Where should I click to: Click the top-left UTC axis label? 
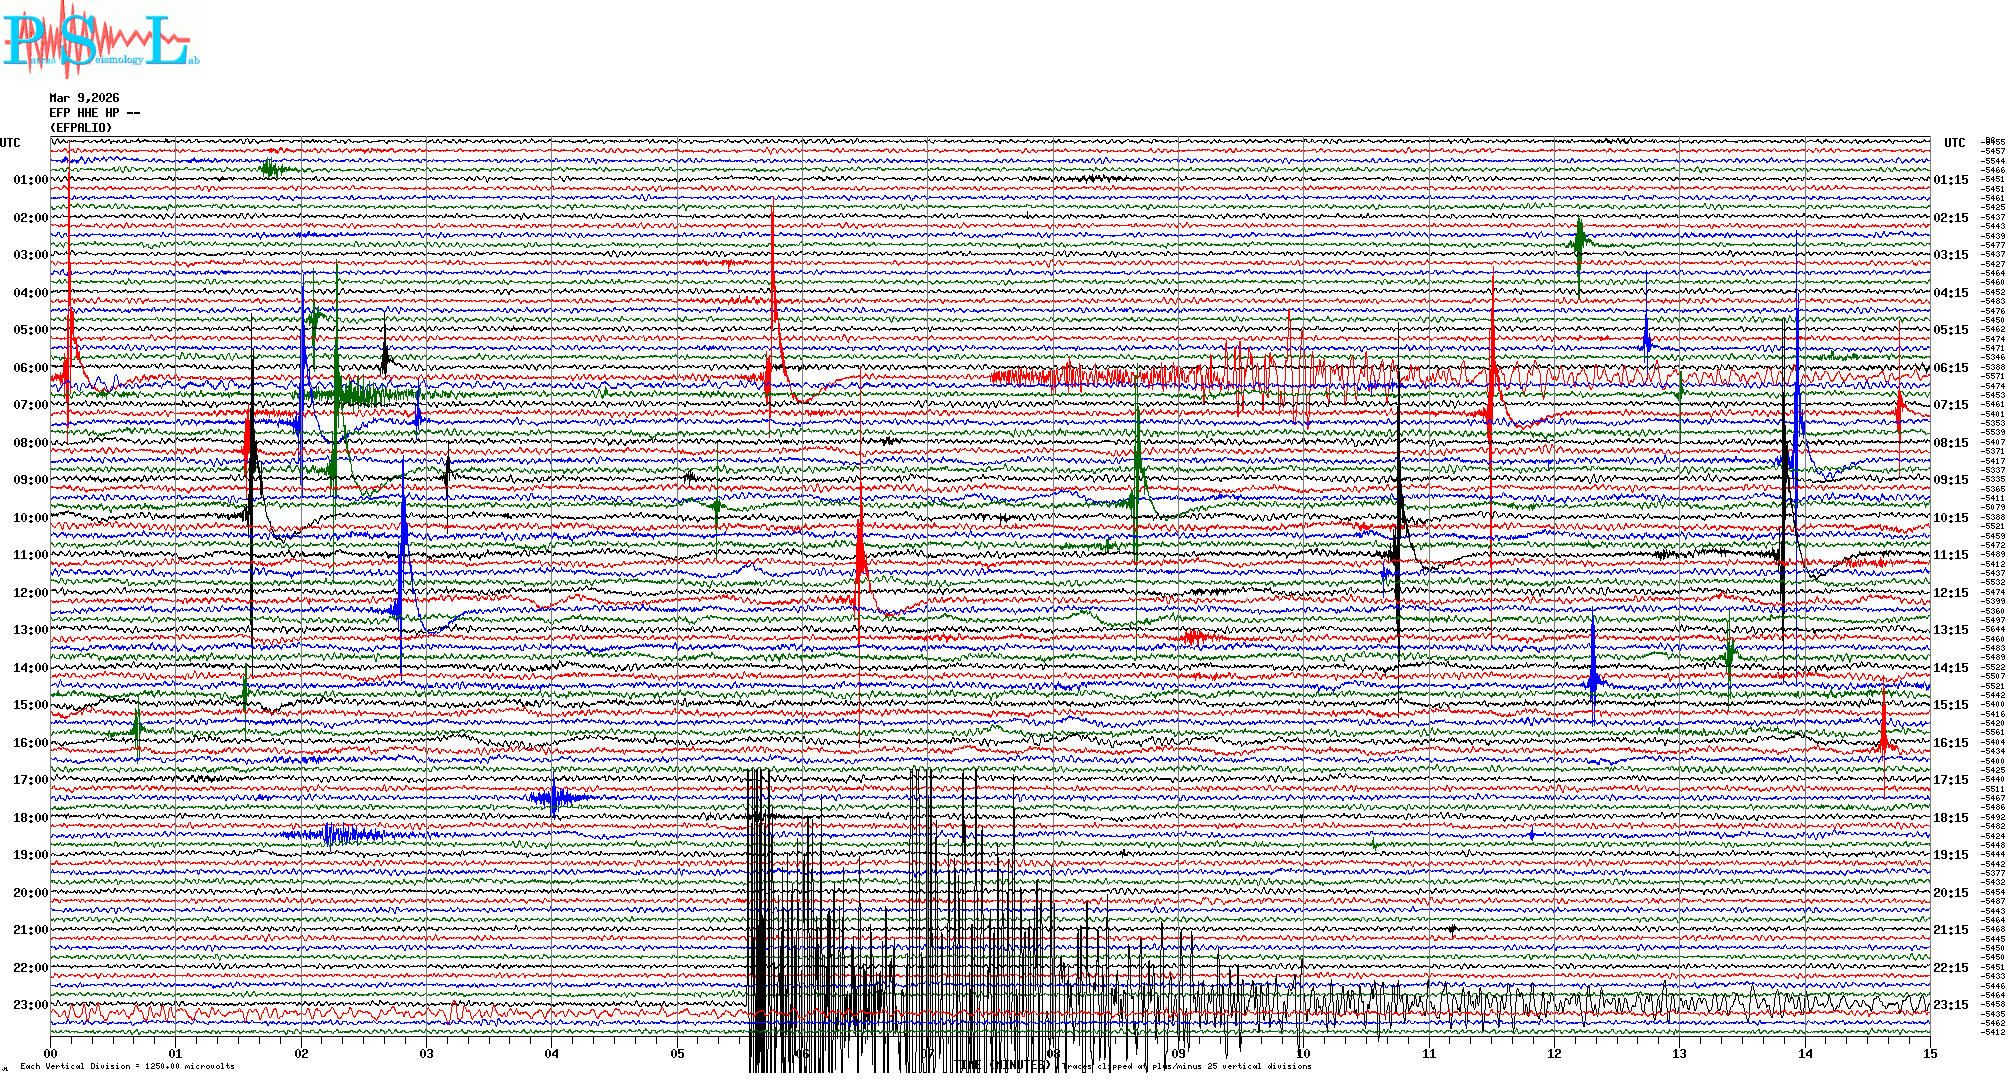coord(10,143)
